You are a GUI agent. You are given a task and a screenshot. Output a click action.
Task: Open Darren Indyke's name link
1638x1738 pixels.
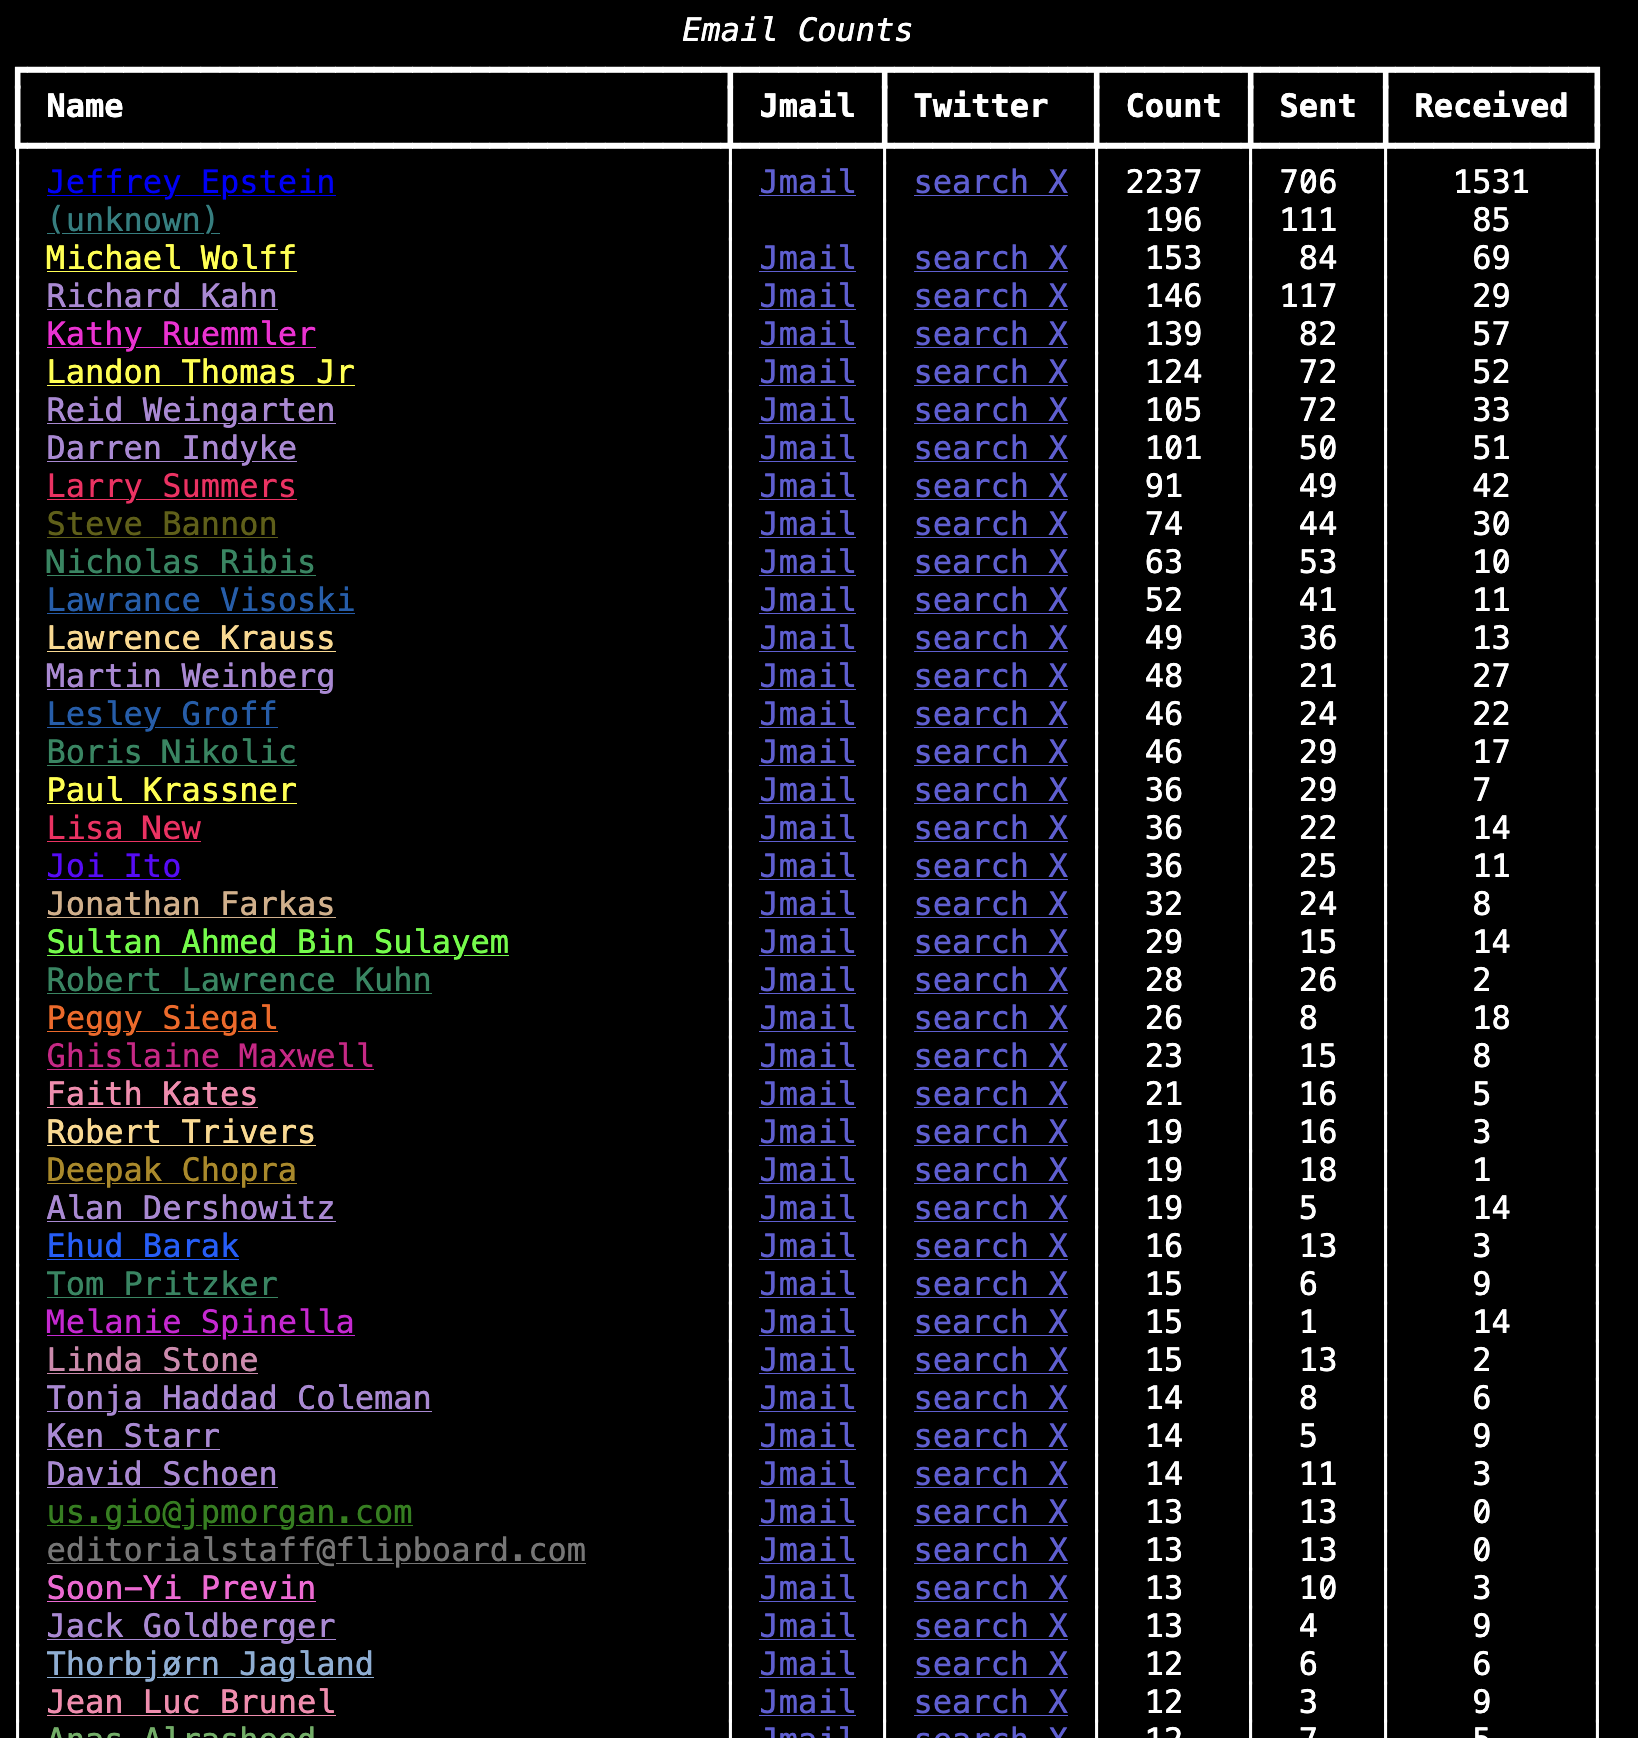point(171,448)
